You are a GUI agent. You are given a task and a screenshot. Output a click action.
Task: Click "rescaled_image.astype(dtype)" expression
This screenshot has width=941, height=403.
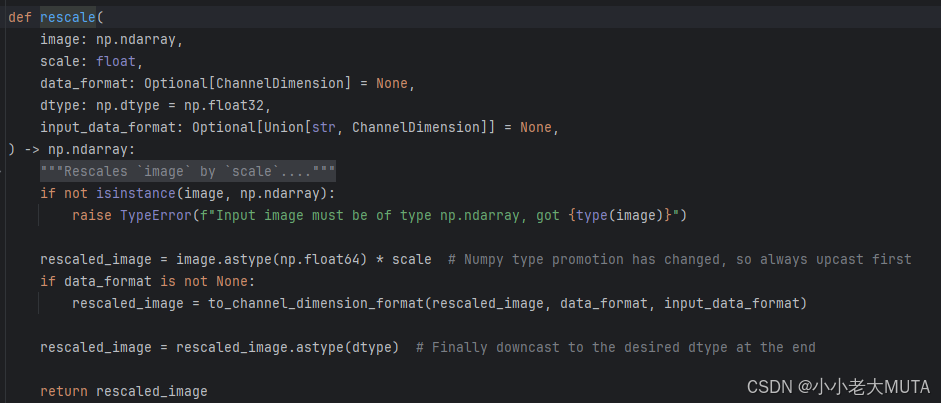(x=288, y=348)
